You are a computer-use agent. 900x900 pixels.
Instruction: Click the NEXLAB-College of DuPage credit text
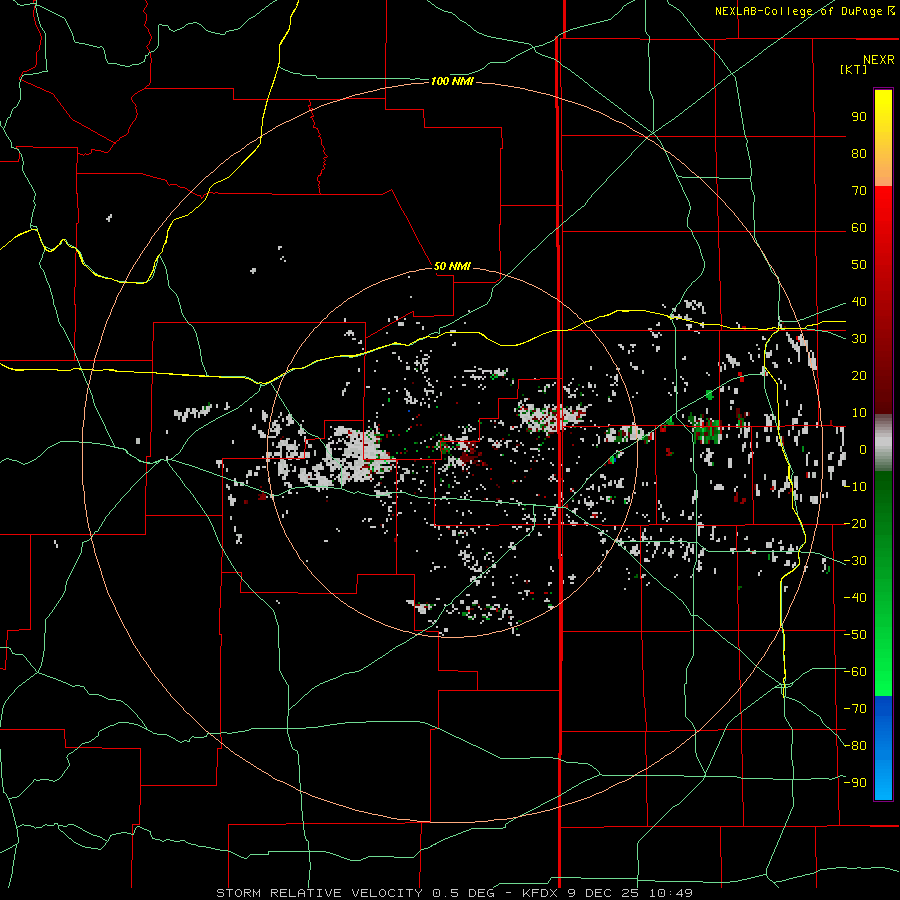tap(798, 11)
